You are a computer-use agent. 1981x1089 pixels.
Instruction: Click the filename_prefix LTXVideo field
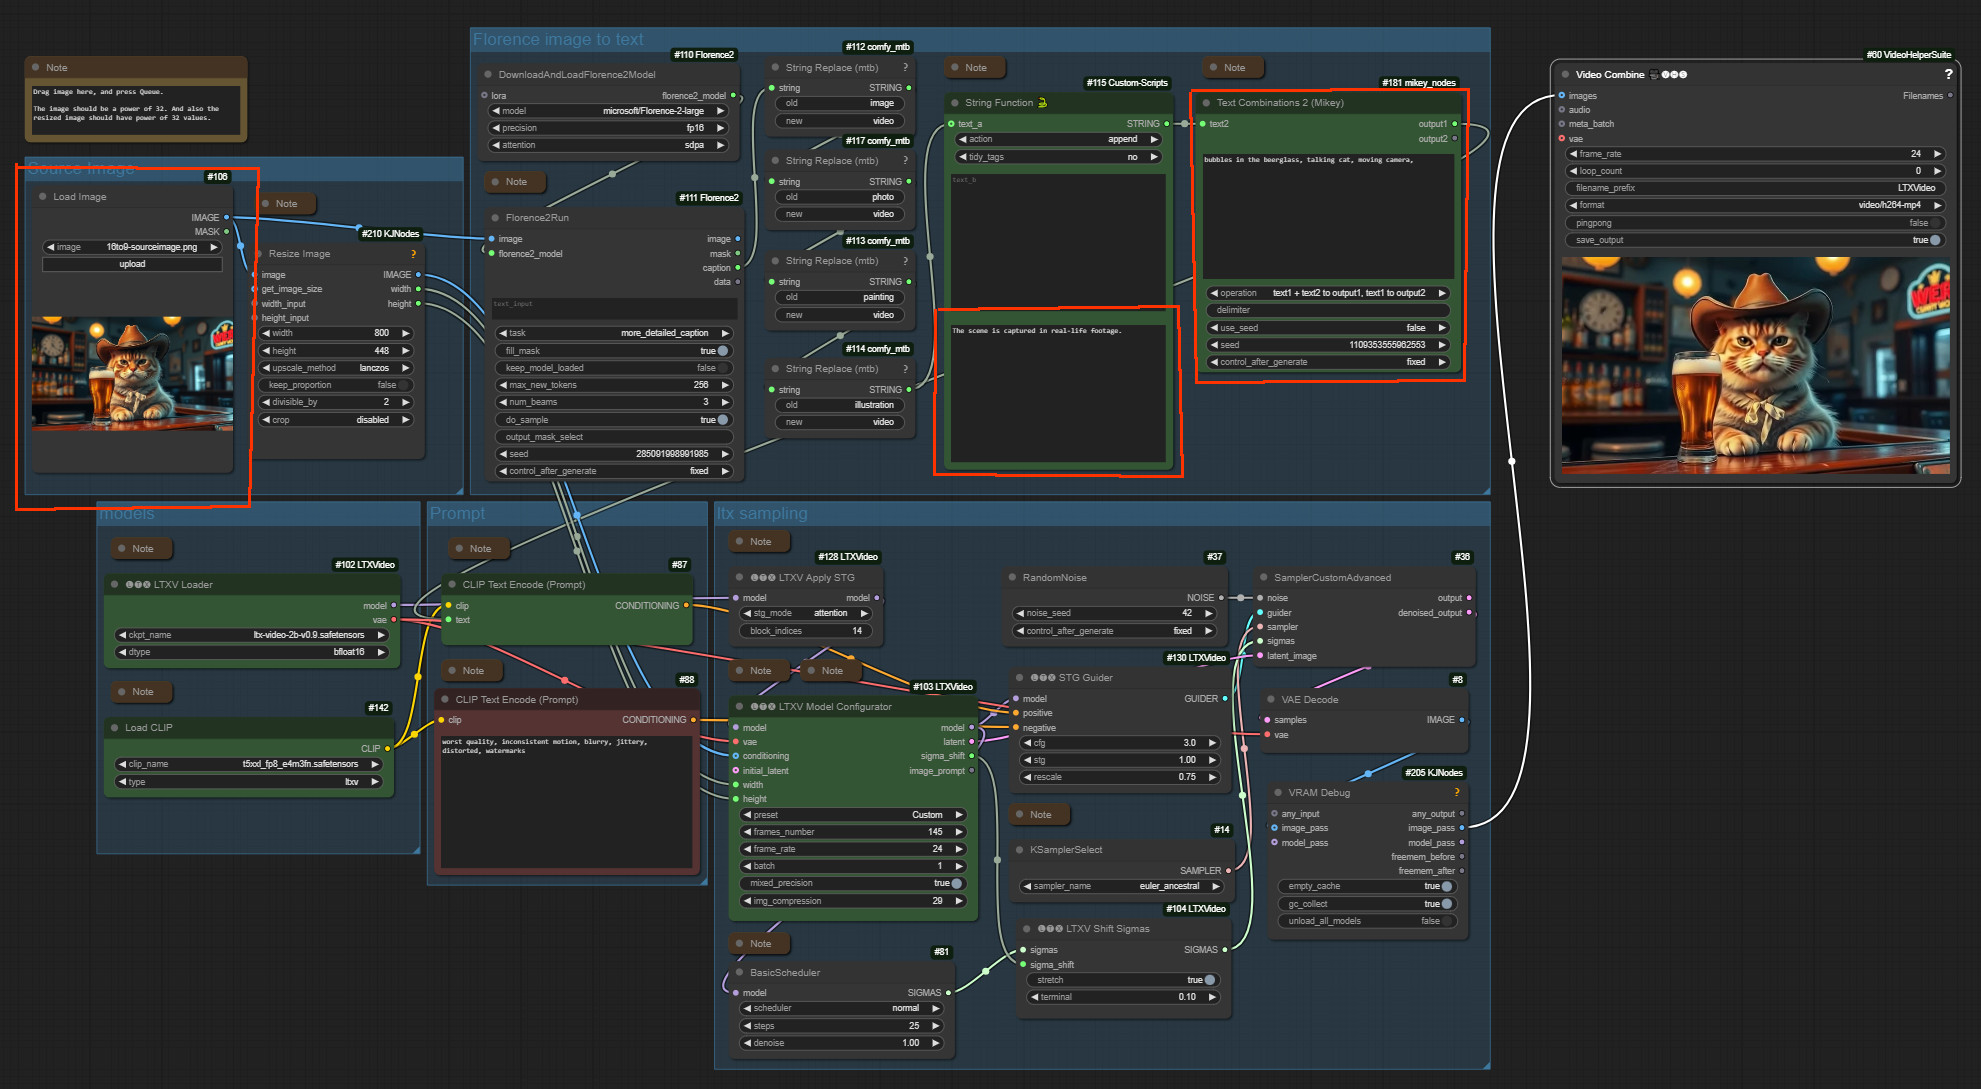(x=1755, y=188)
